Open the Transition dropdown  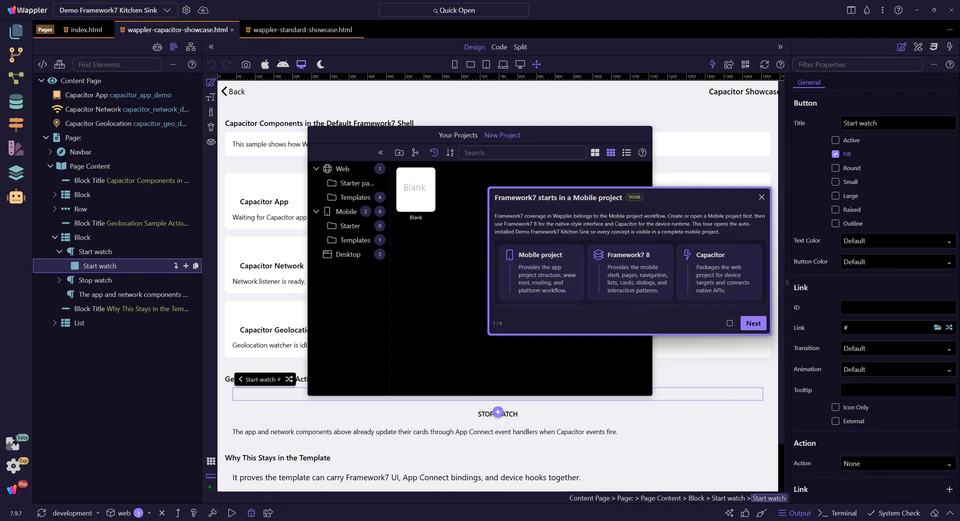[897, 348]
